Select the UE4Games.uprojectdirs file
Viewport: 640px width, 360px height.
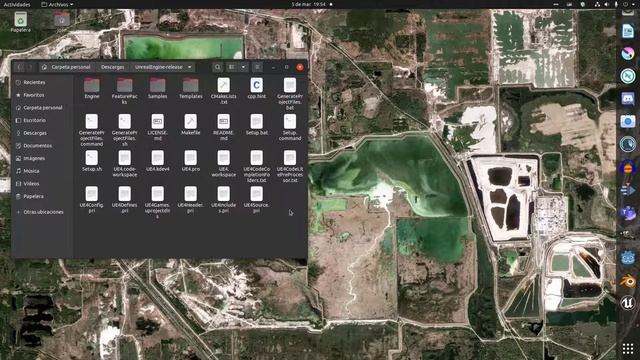point(158,202)
